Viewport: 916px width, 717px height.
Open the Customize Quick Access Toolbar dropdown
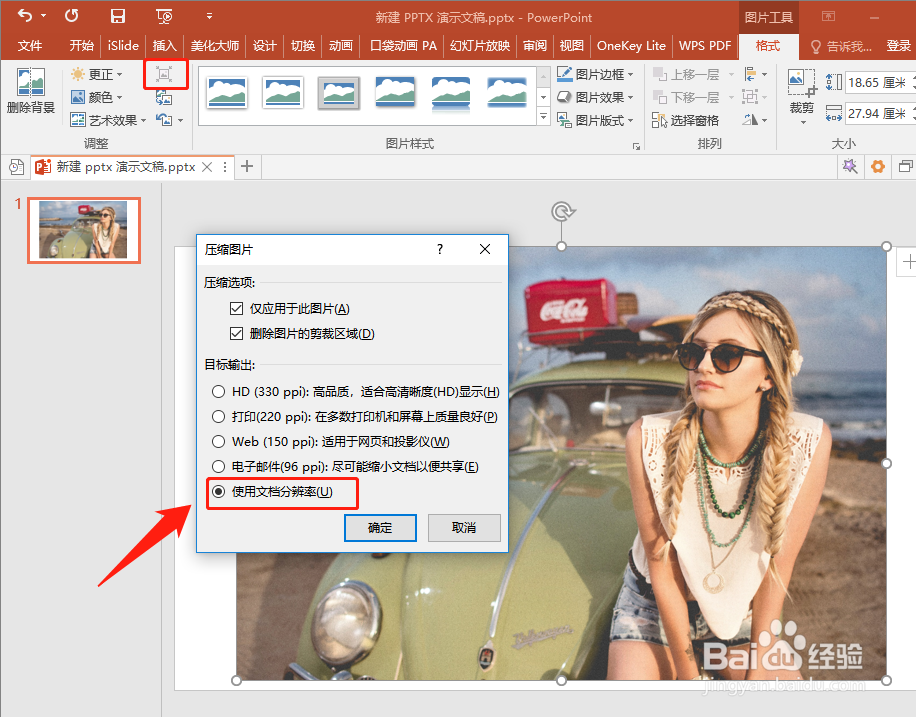click(209, 16)
